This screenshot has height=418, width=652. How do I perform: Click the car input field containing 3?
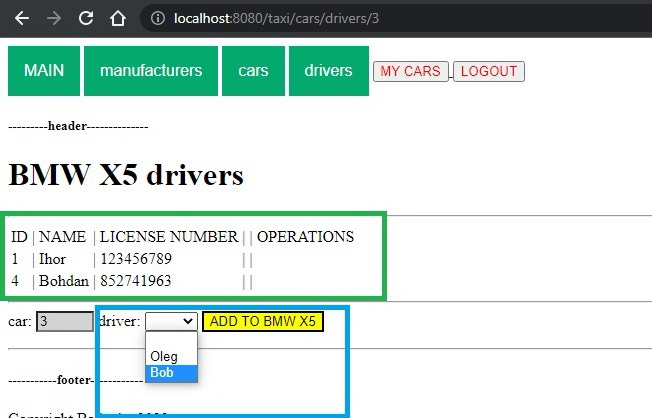[65, 322]
